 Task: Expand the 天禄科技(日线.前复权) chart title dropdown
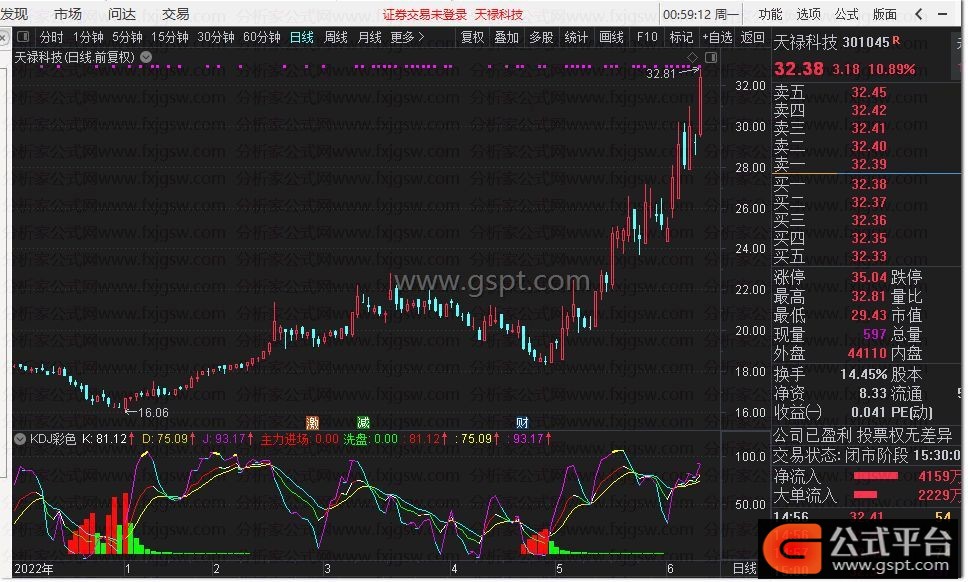click(146, 57)
